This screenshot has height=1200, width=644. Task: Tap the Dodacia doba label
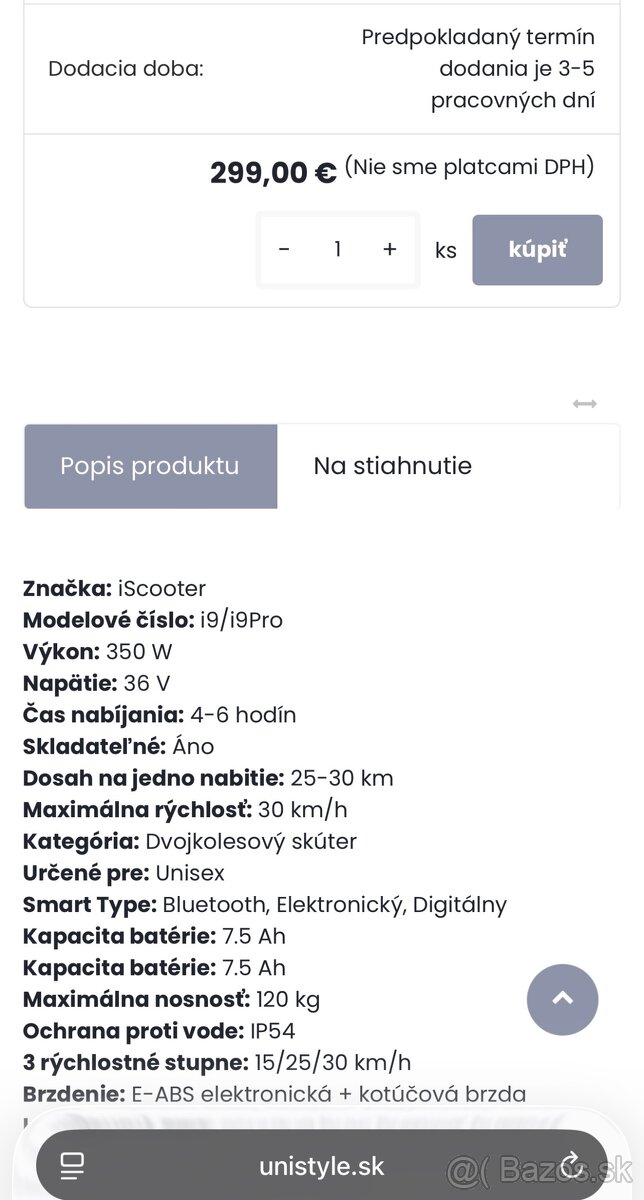tap(126, 69)
